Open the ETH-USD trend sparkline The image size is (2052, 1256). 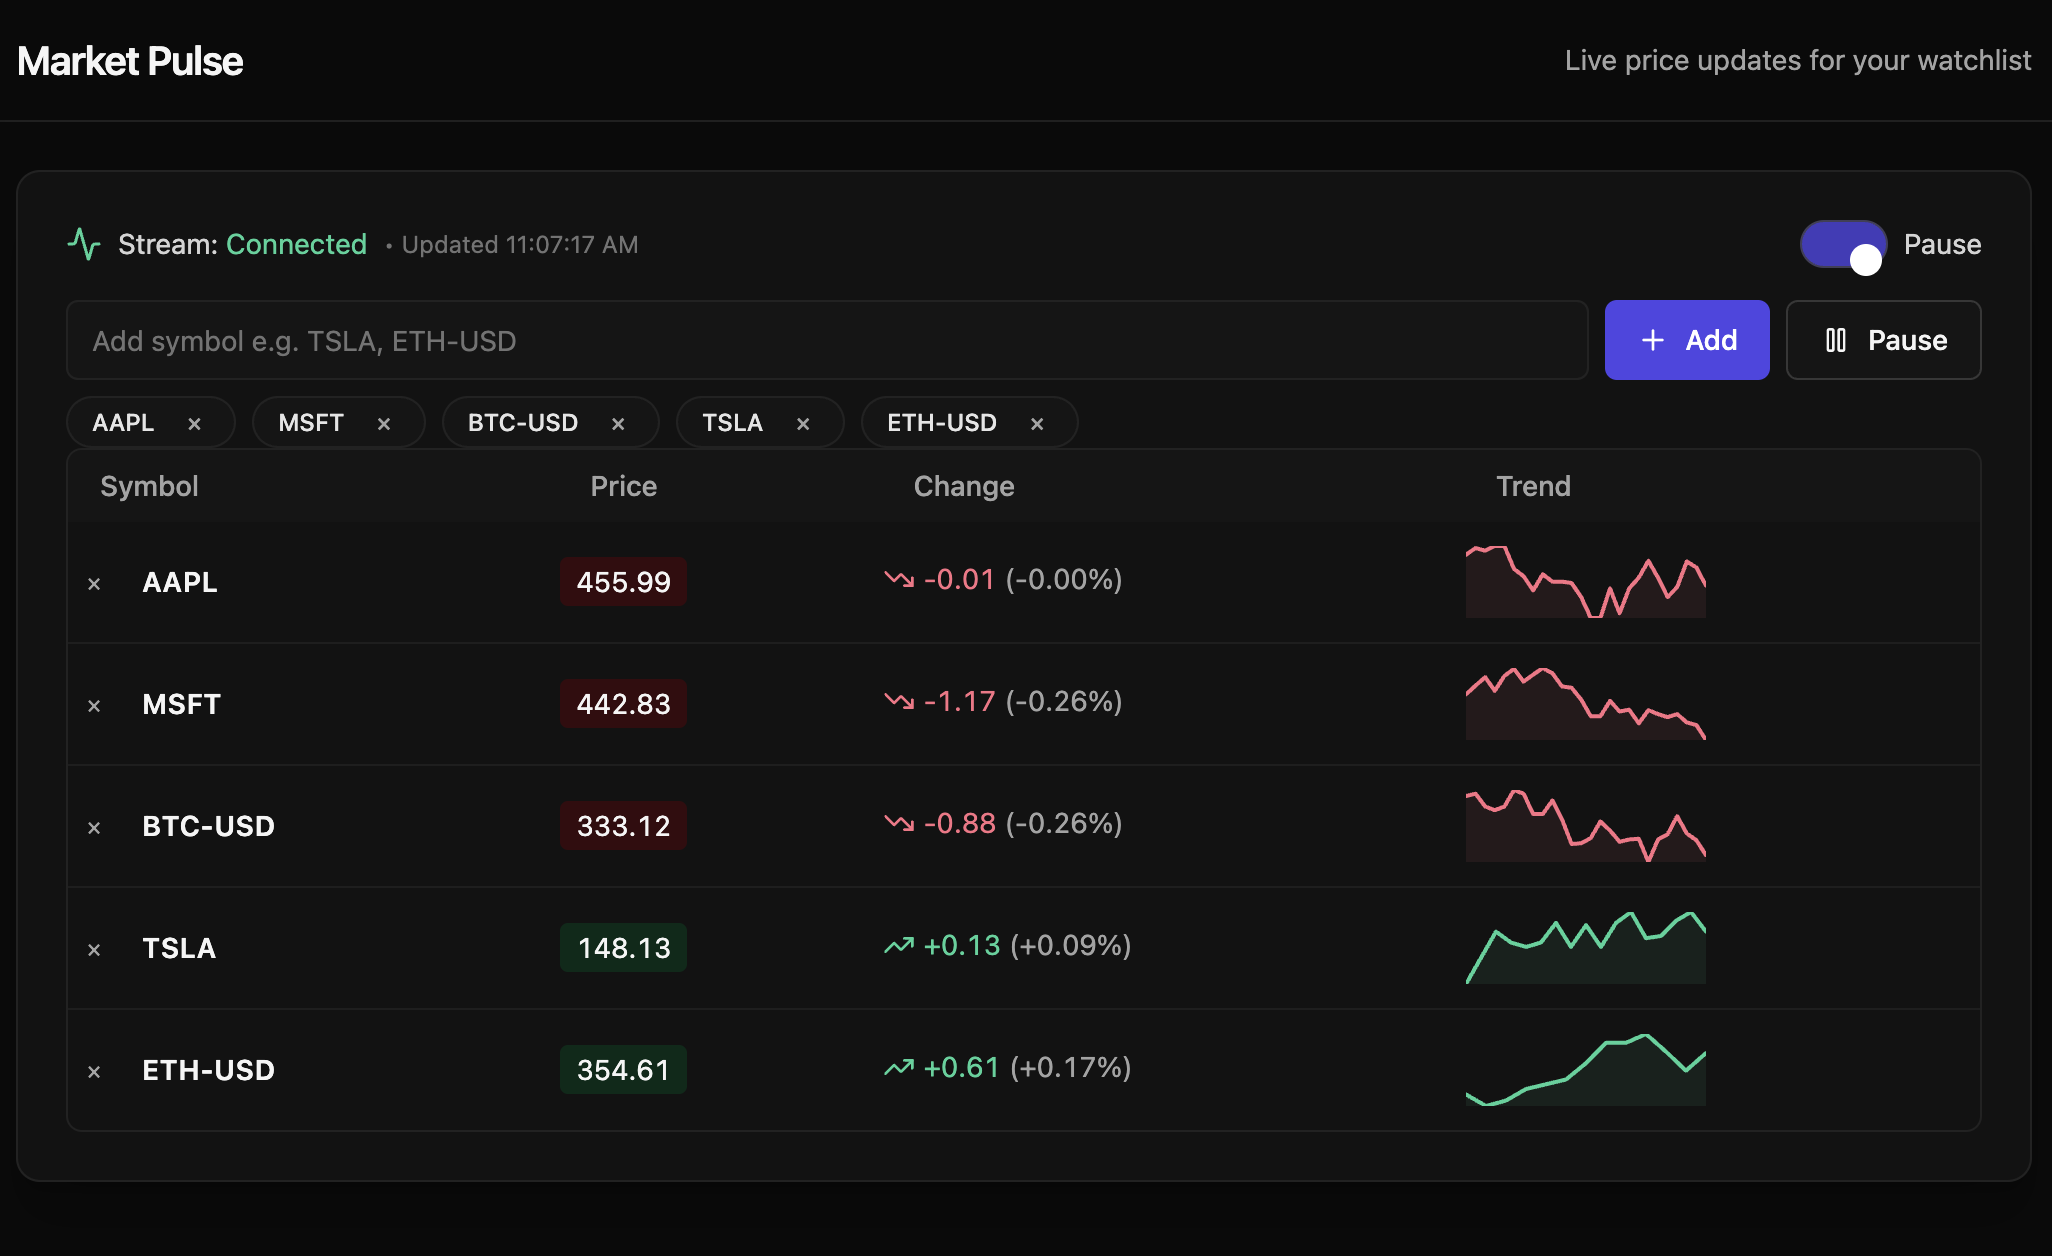click(1586, 1070)
